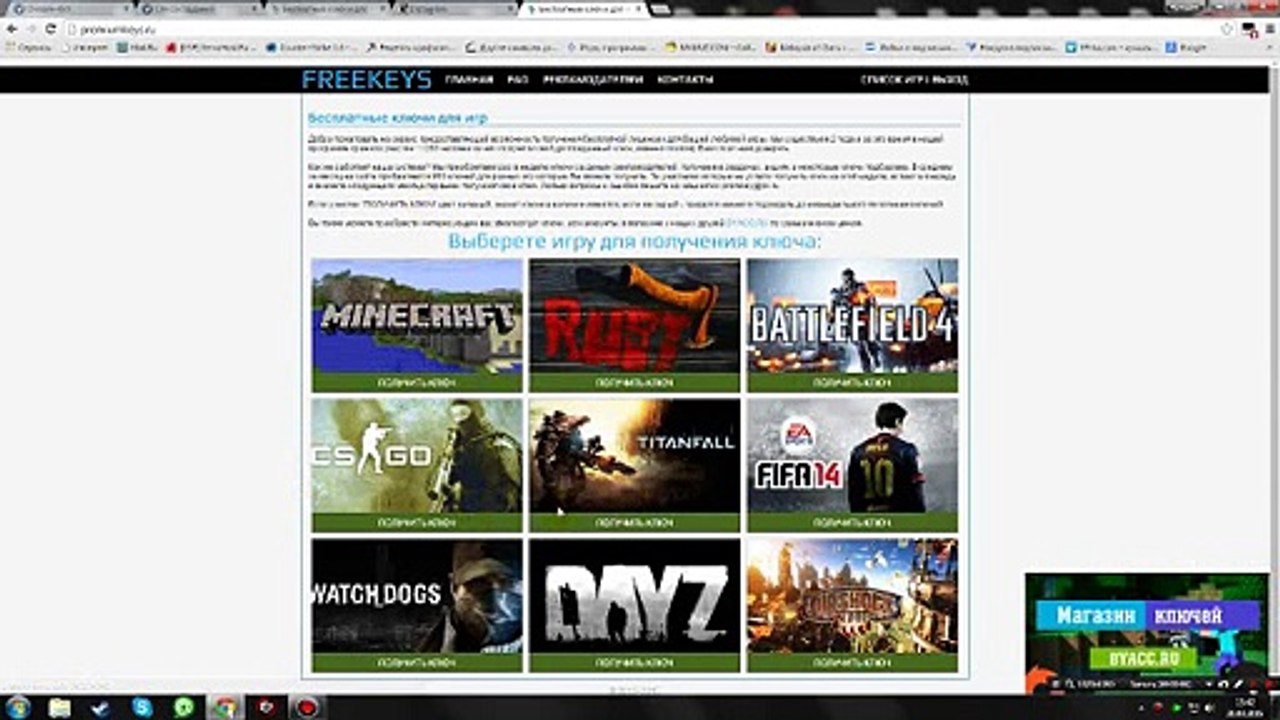1280x720 pixels.
Task: Select the Titanfall game thumbnail
Action: coord(635,456)
